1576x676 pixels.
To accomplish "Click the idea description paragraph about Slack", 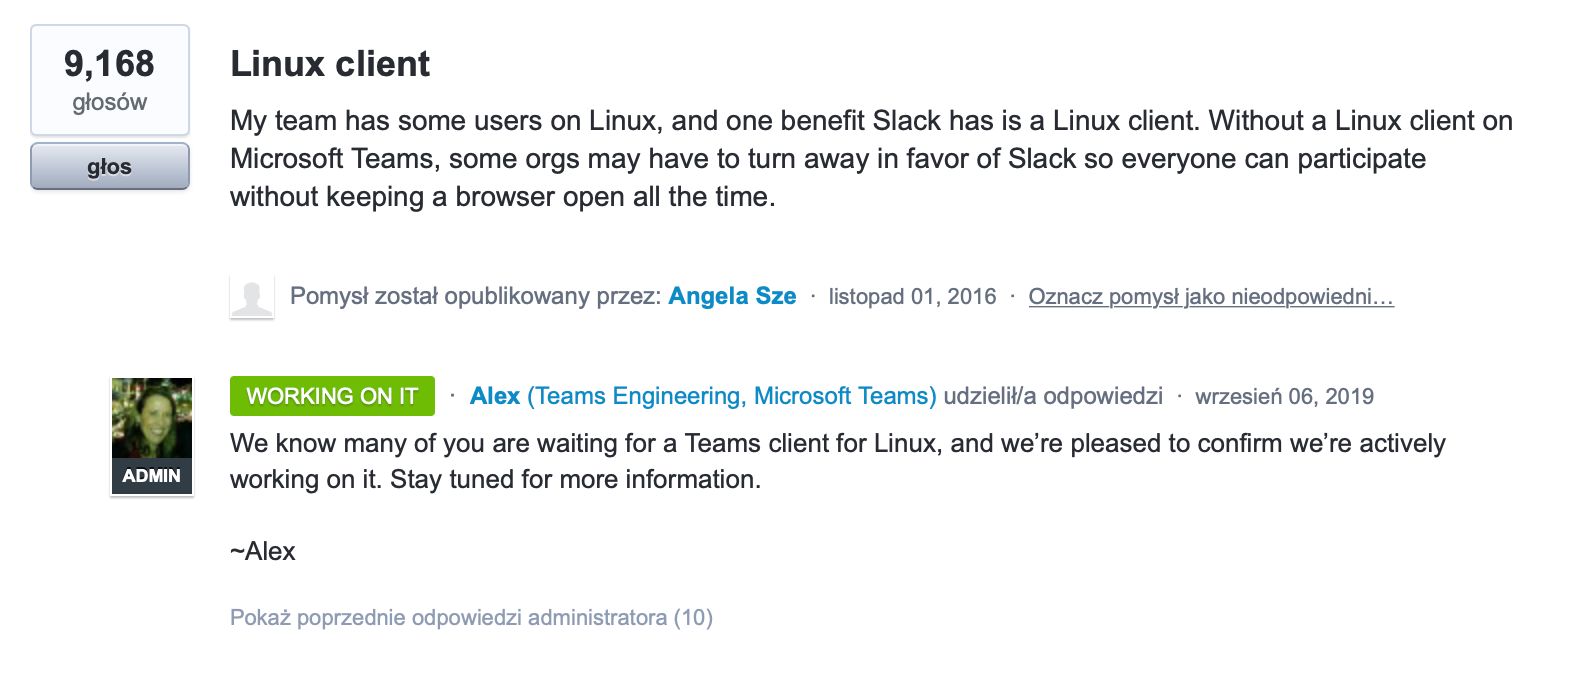I will 870,158.
